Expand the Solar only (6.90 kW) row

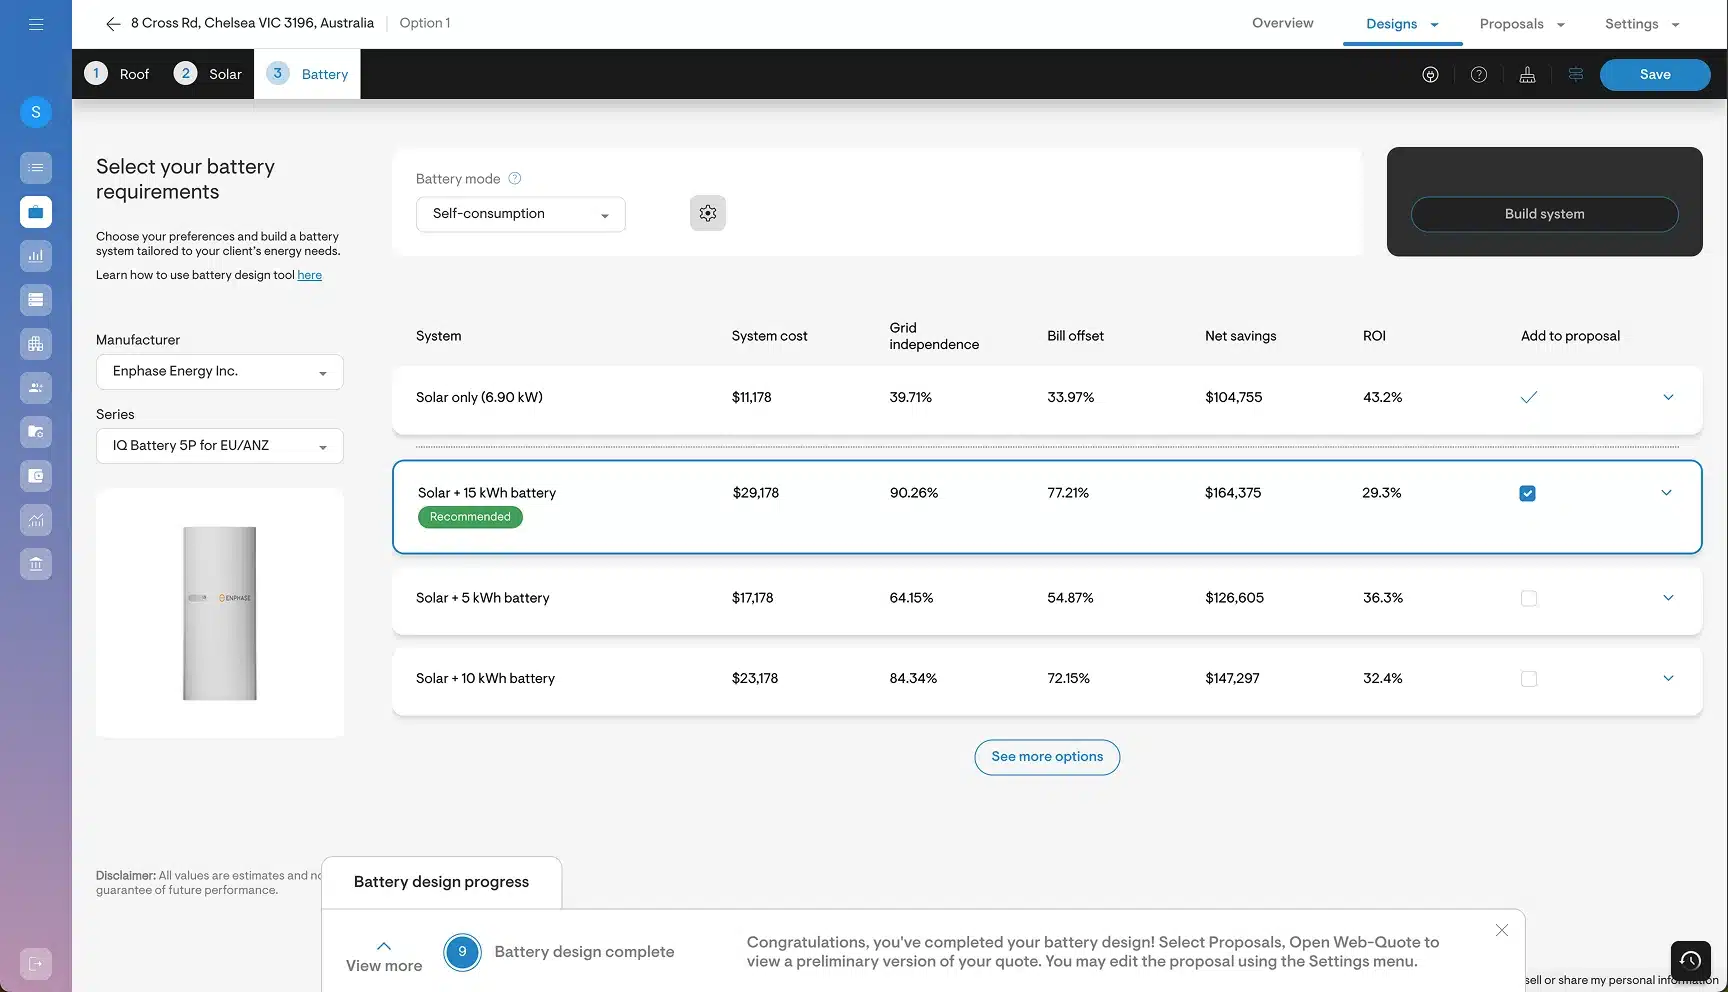pyautogui.click(x=1667, y=397)
